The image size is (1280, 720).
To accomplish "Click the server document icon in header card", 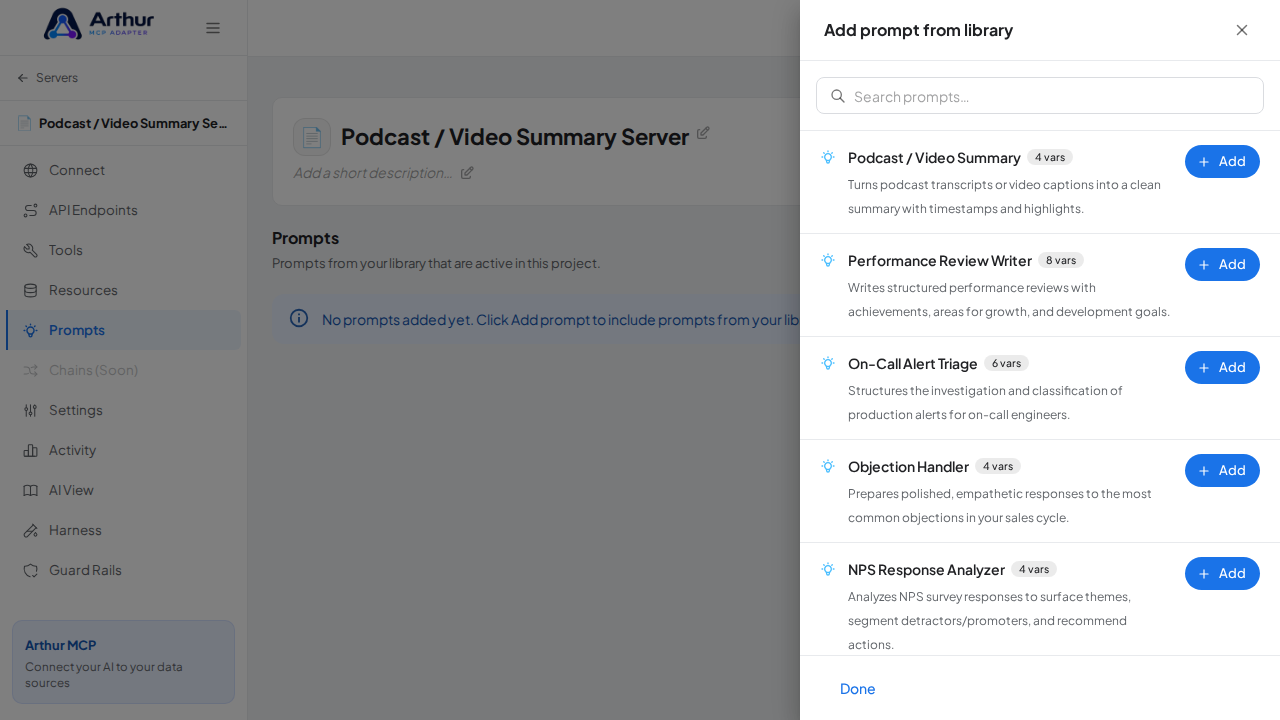I will tap(312, 137).
